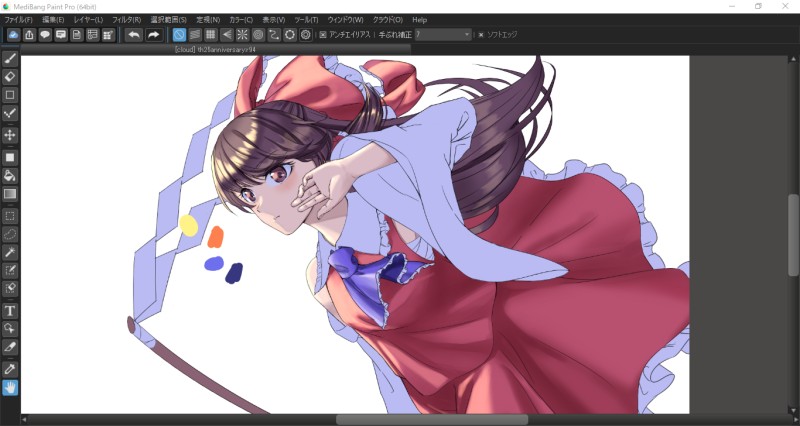The height and width of the screenshot is (426, 800).
Task: Select the Brush tool
Action: [10, 59]
